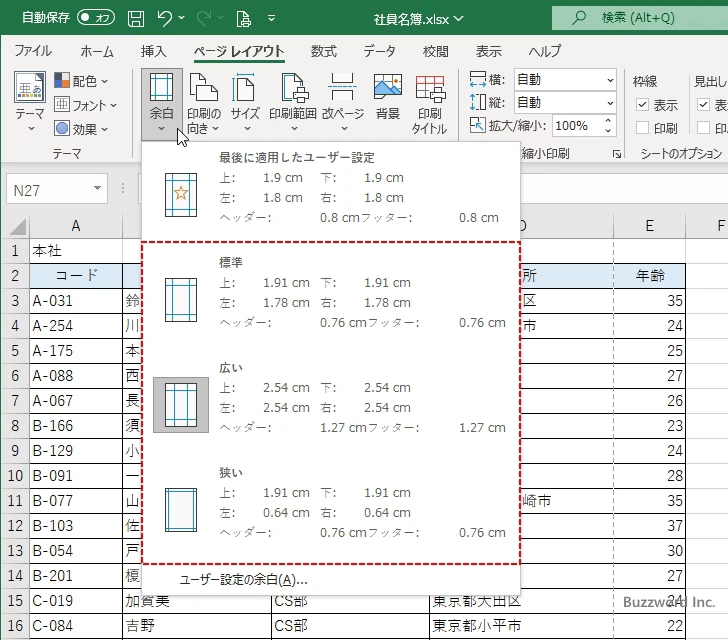Open ユーザー設定の余白(A)... custom margins

click(331, 580)
